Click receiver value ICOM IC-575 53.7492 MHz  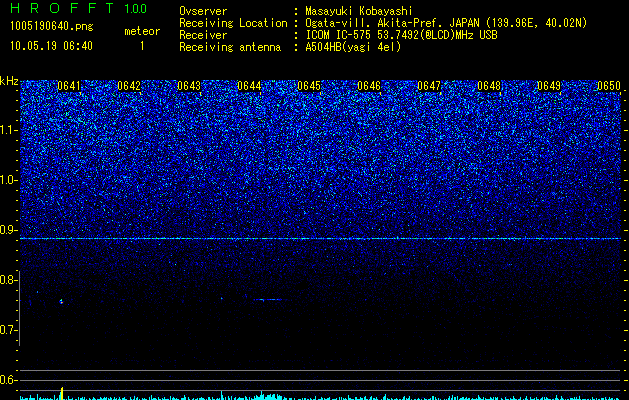coord(401,35)
